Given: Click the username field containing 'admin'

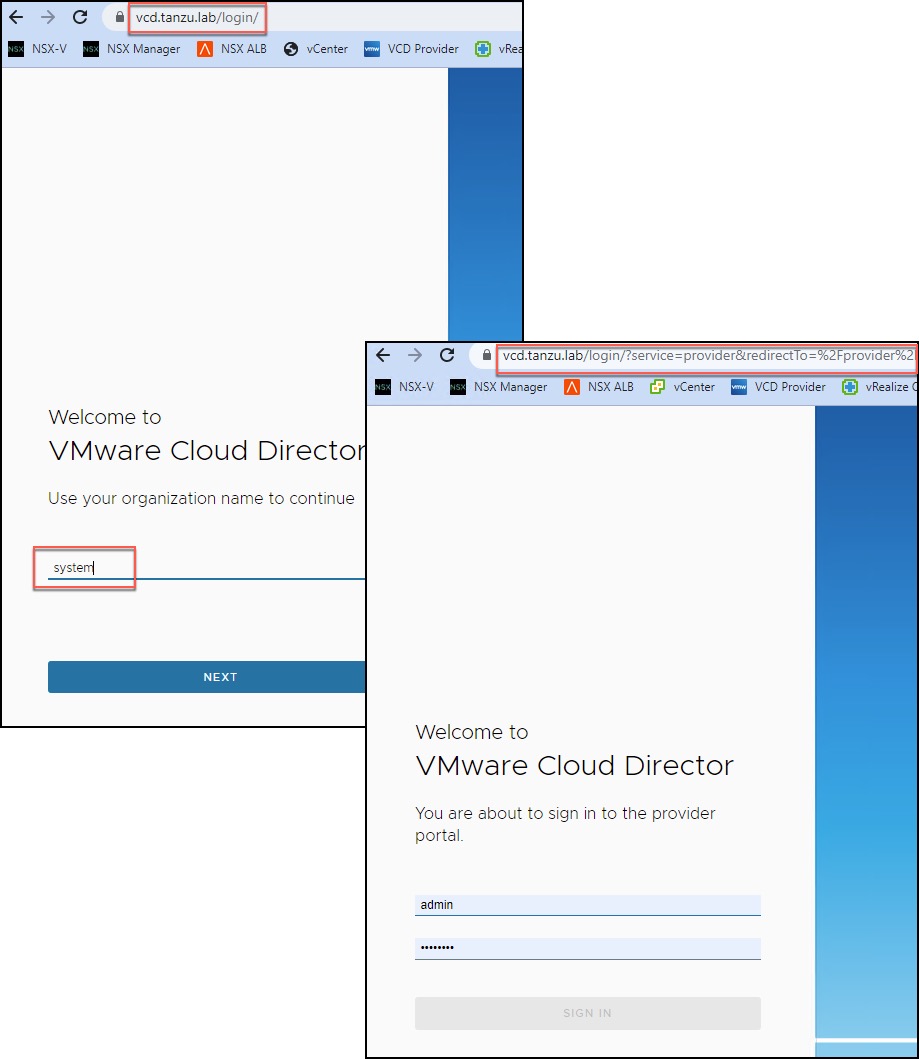Looking at the screenshot, I should tap(587, 905).
